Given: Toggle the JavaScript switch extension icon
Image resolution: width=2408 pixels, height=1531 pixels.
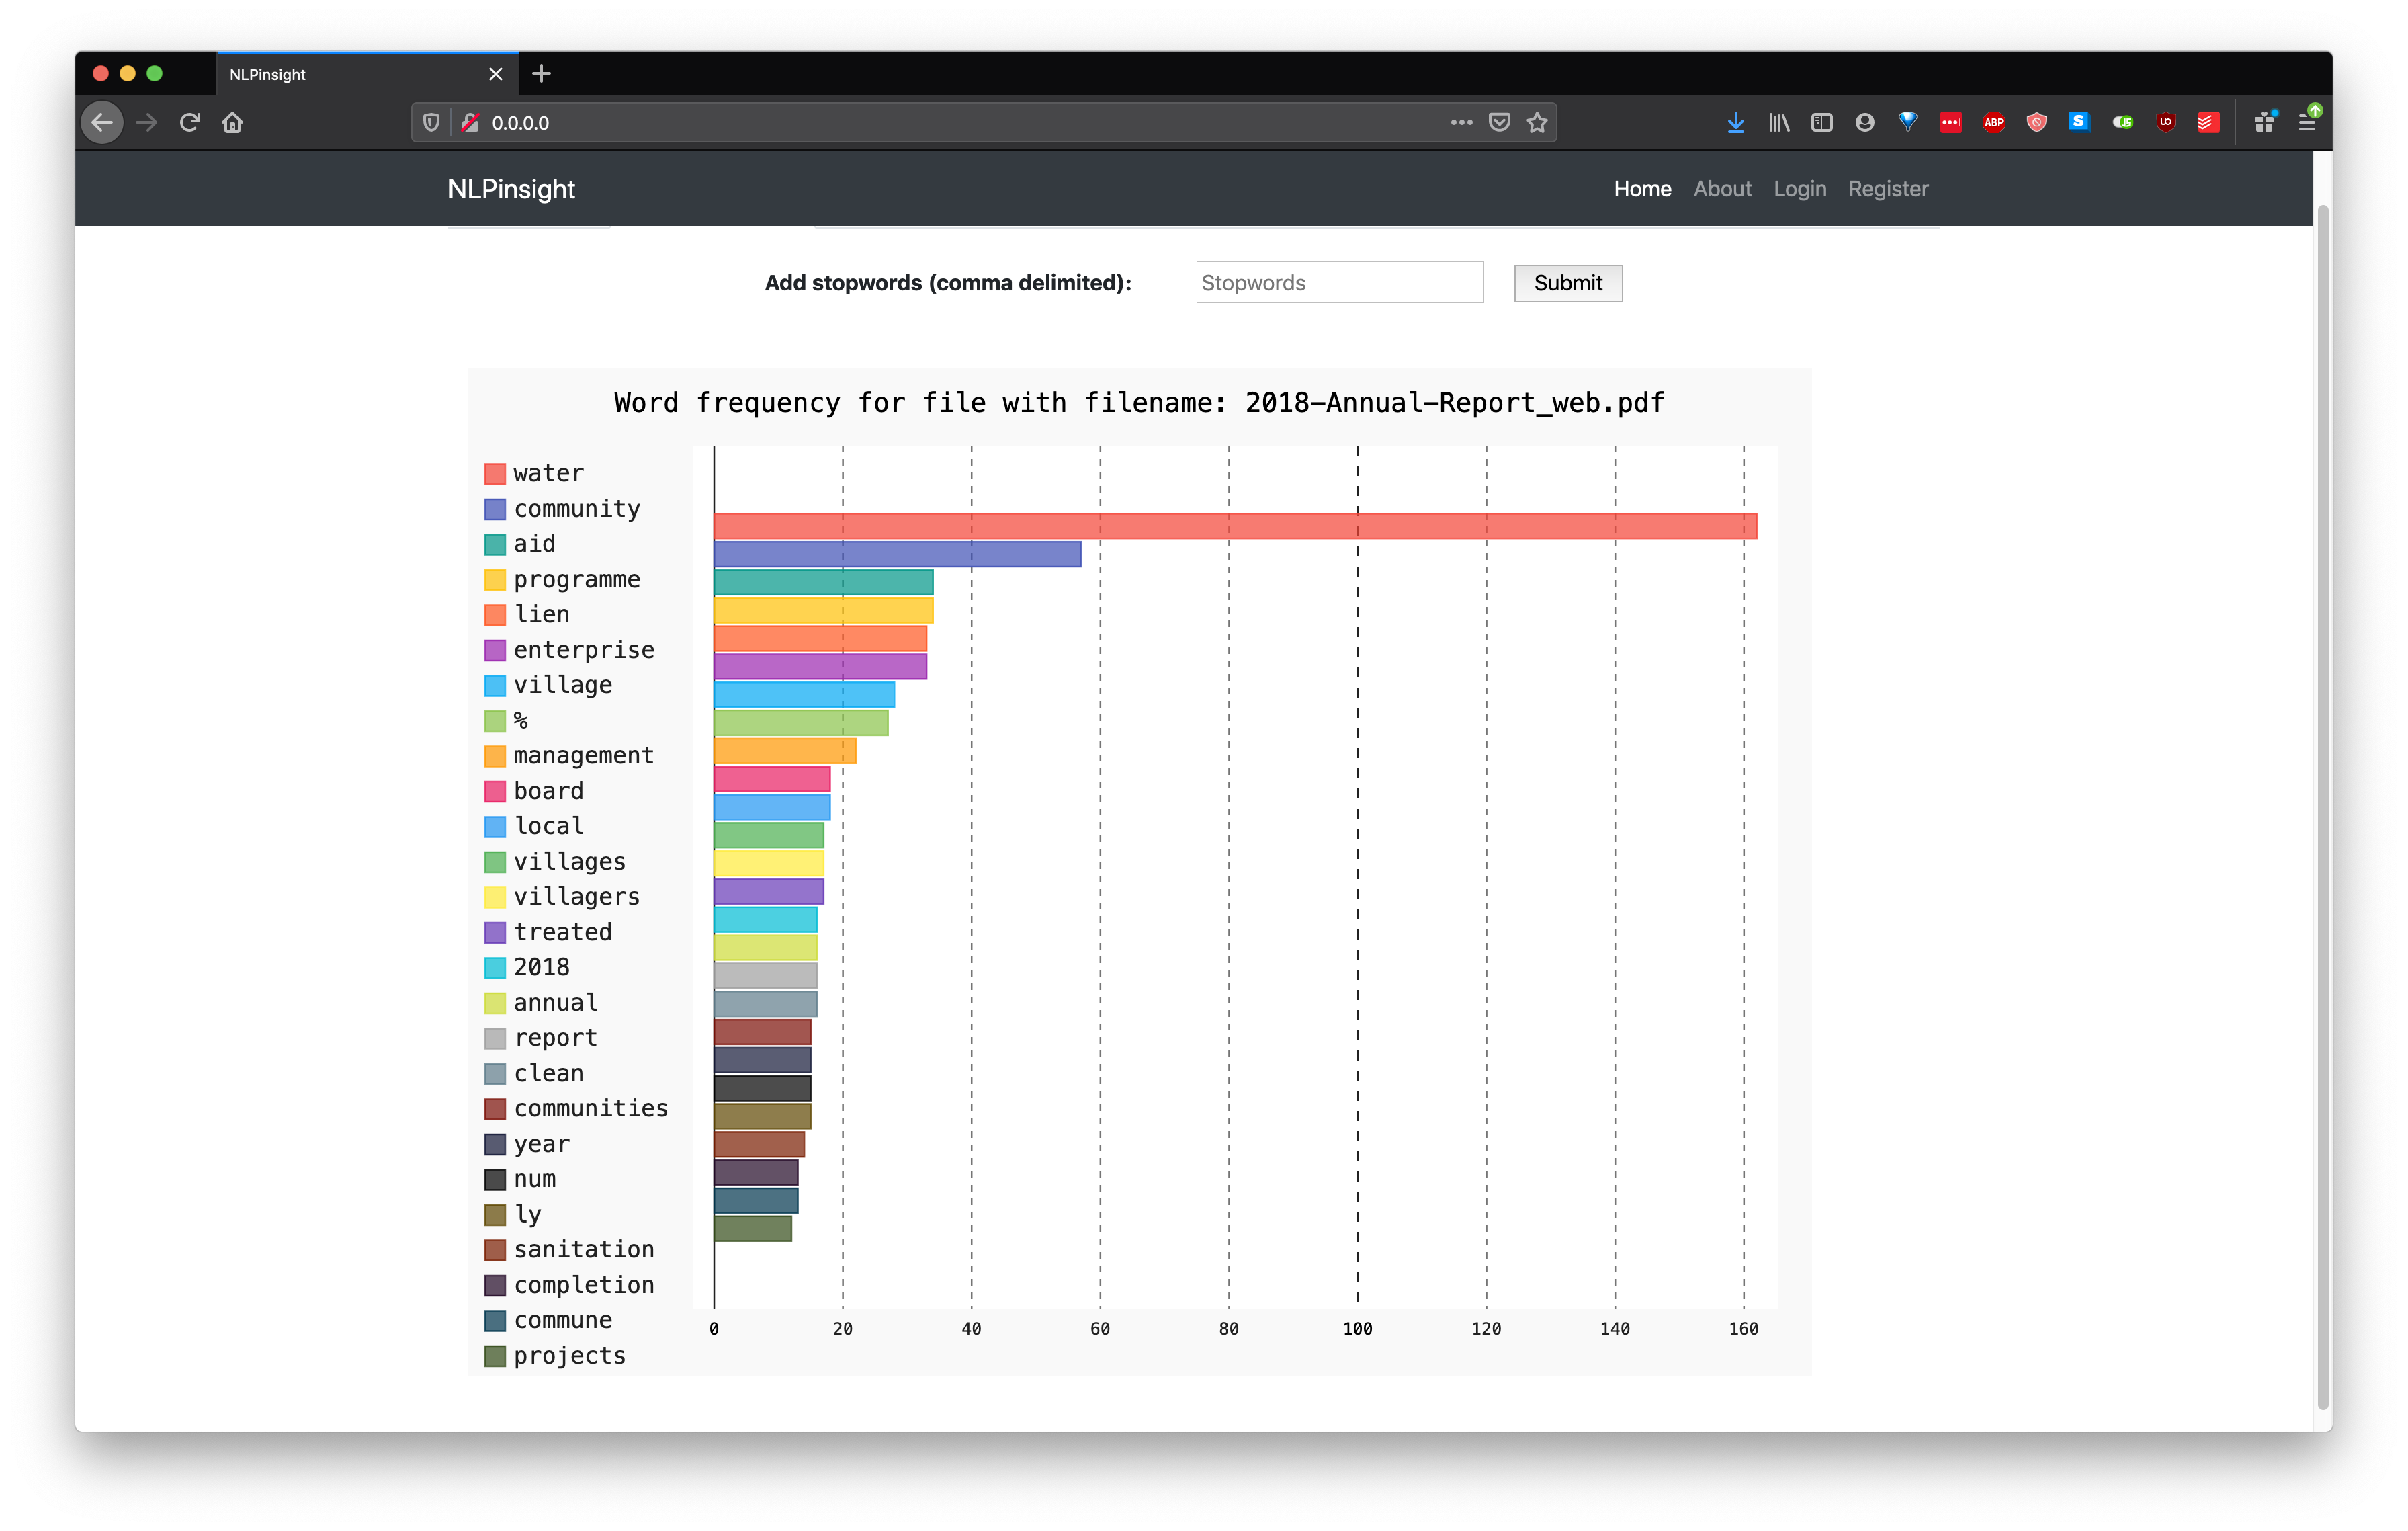Looking at the screenshot, I should tap(2122, 123).
